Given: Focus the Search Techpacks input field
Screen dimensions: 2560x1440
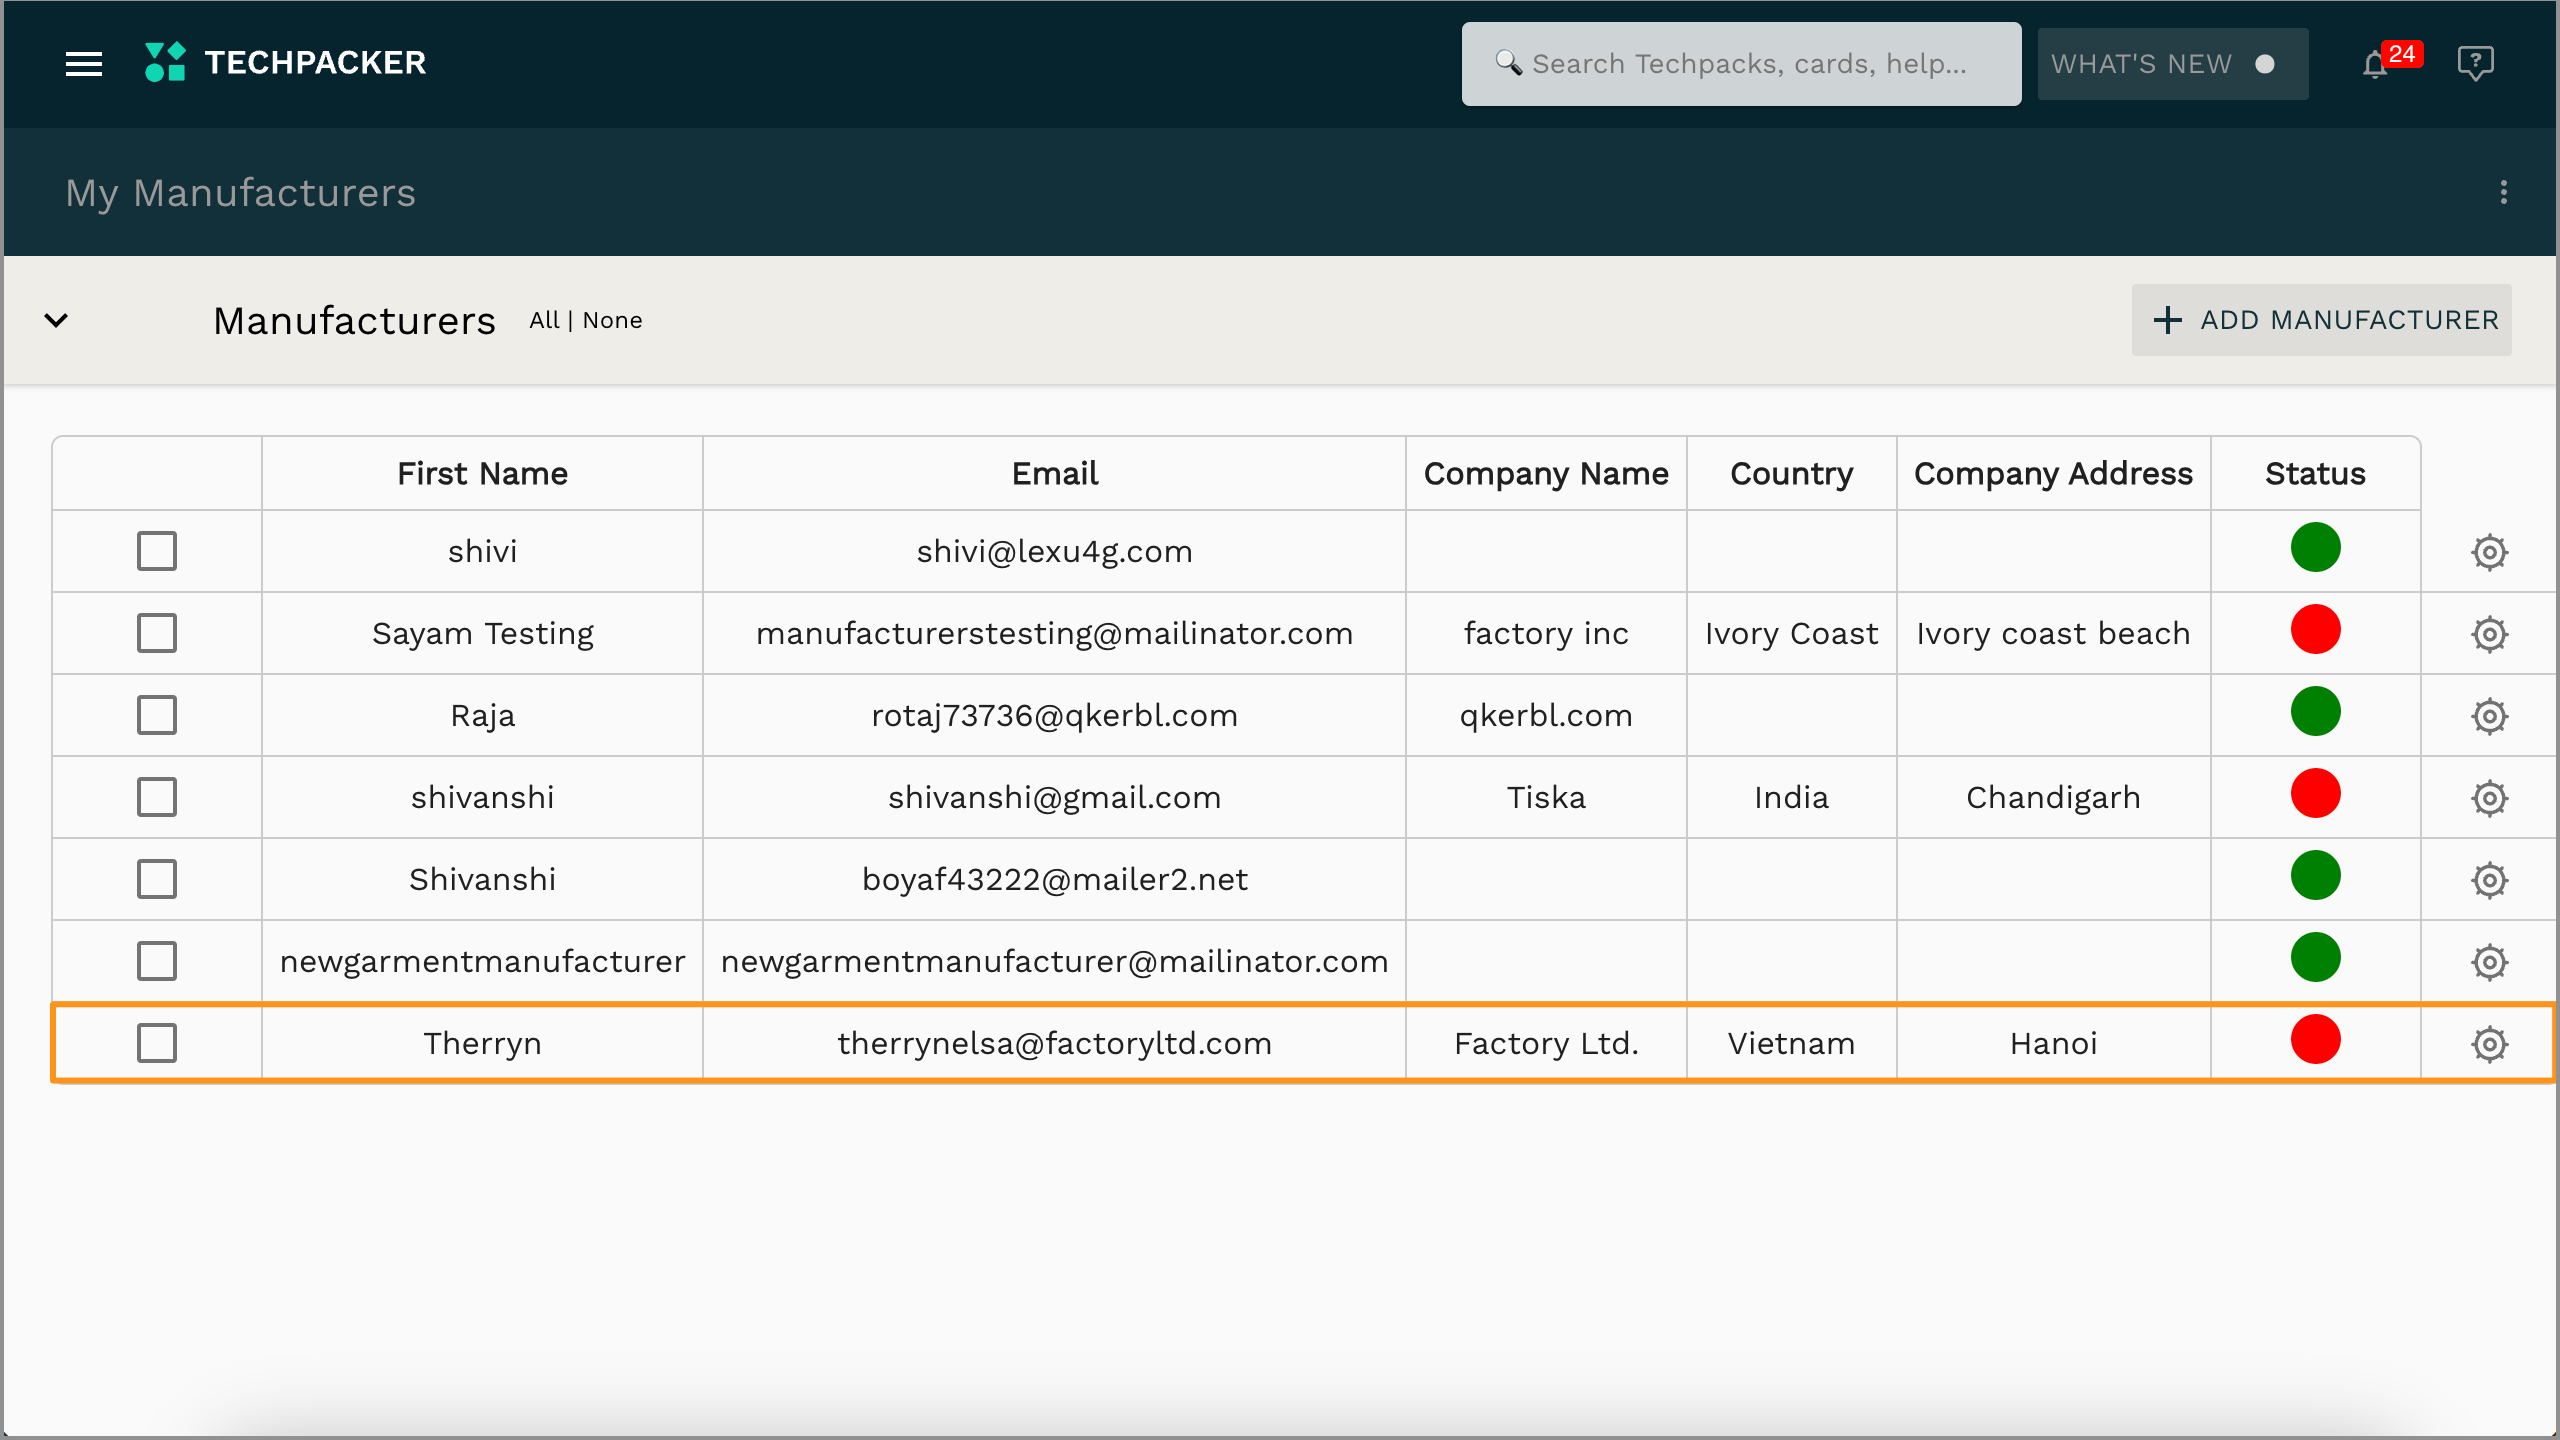Looking at the screenshot, I should pos(1741,64).
